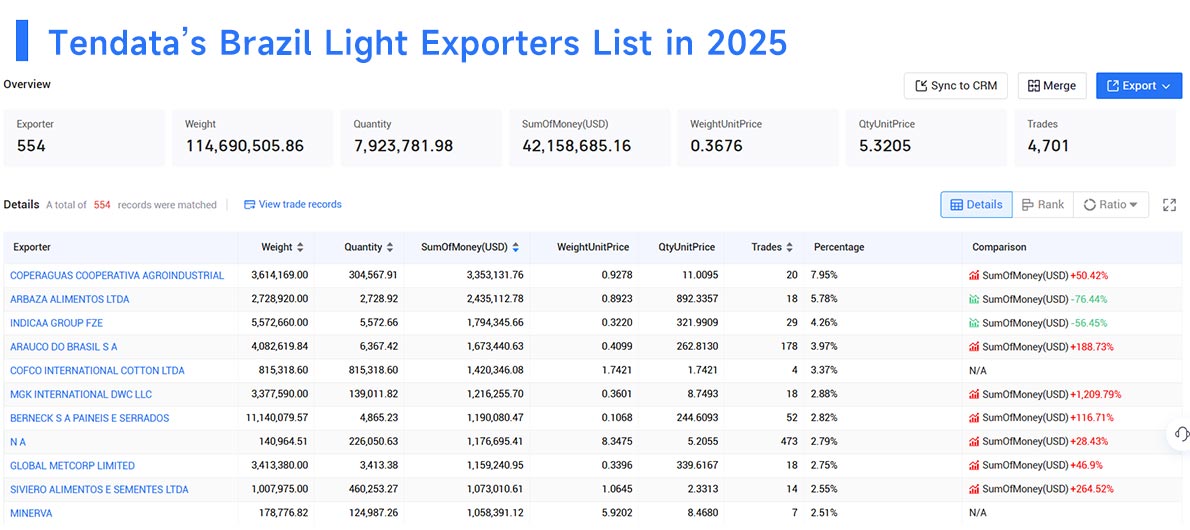
Task: Open BERNECK S A PAINEIS E SERRADOS link
Action: coord(90,418)
